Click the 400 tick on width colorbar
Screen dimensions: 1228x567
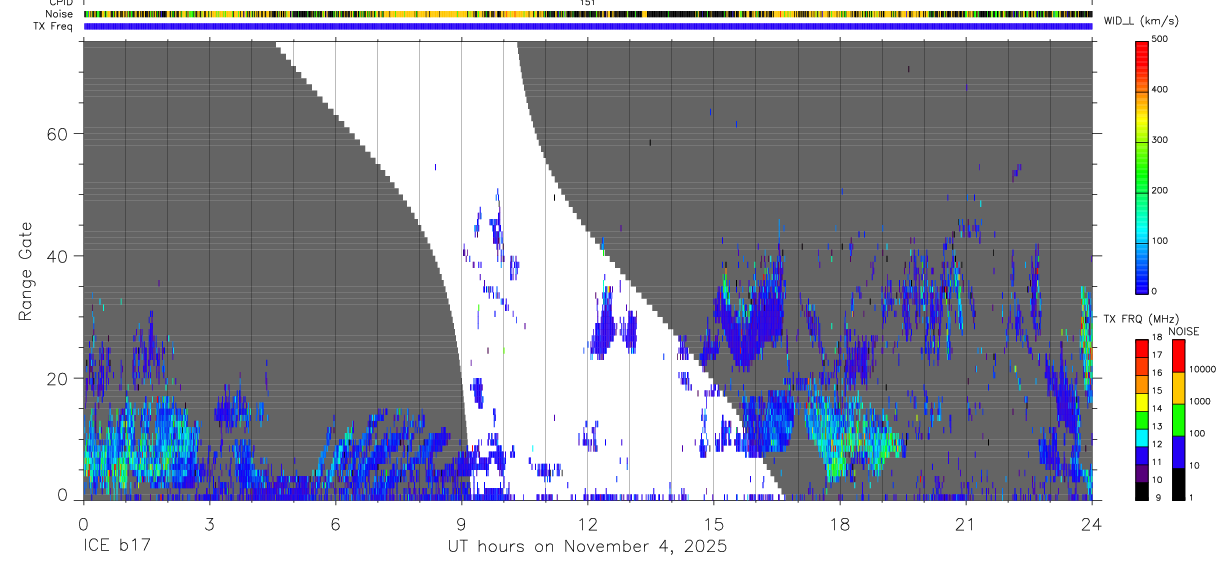click(x=1160, y=89)
